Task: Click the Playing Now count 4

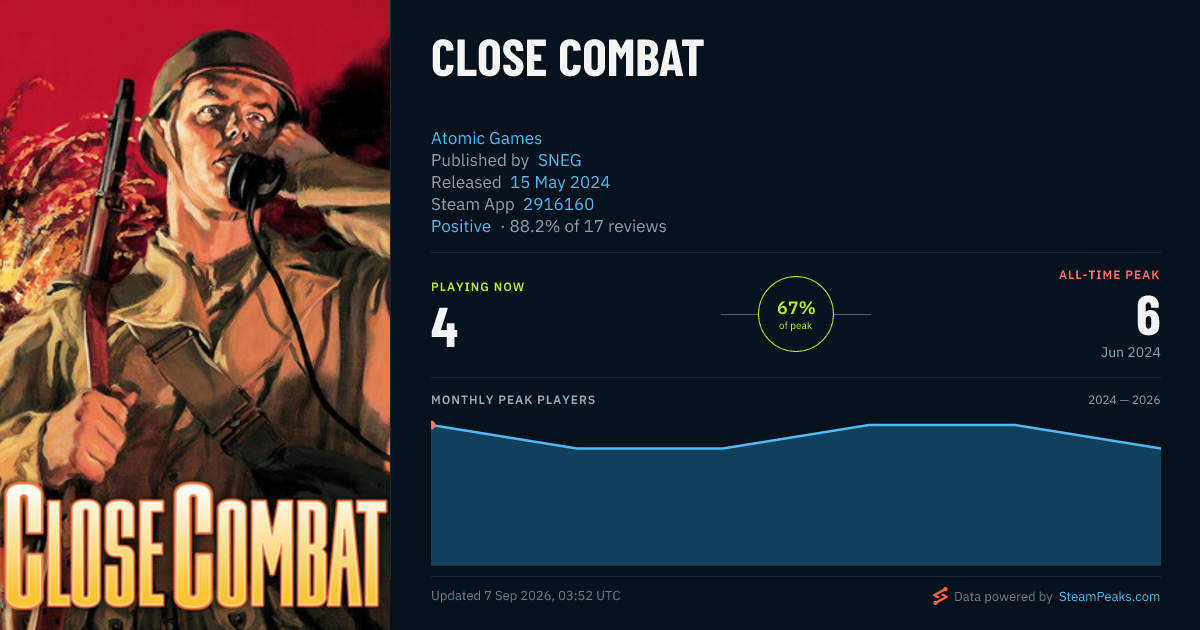Action: [x=444, y=328]
